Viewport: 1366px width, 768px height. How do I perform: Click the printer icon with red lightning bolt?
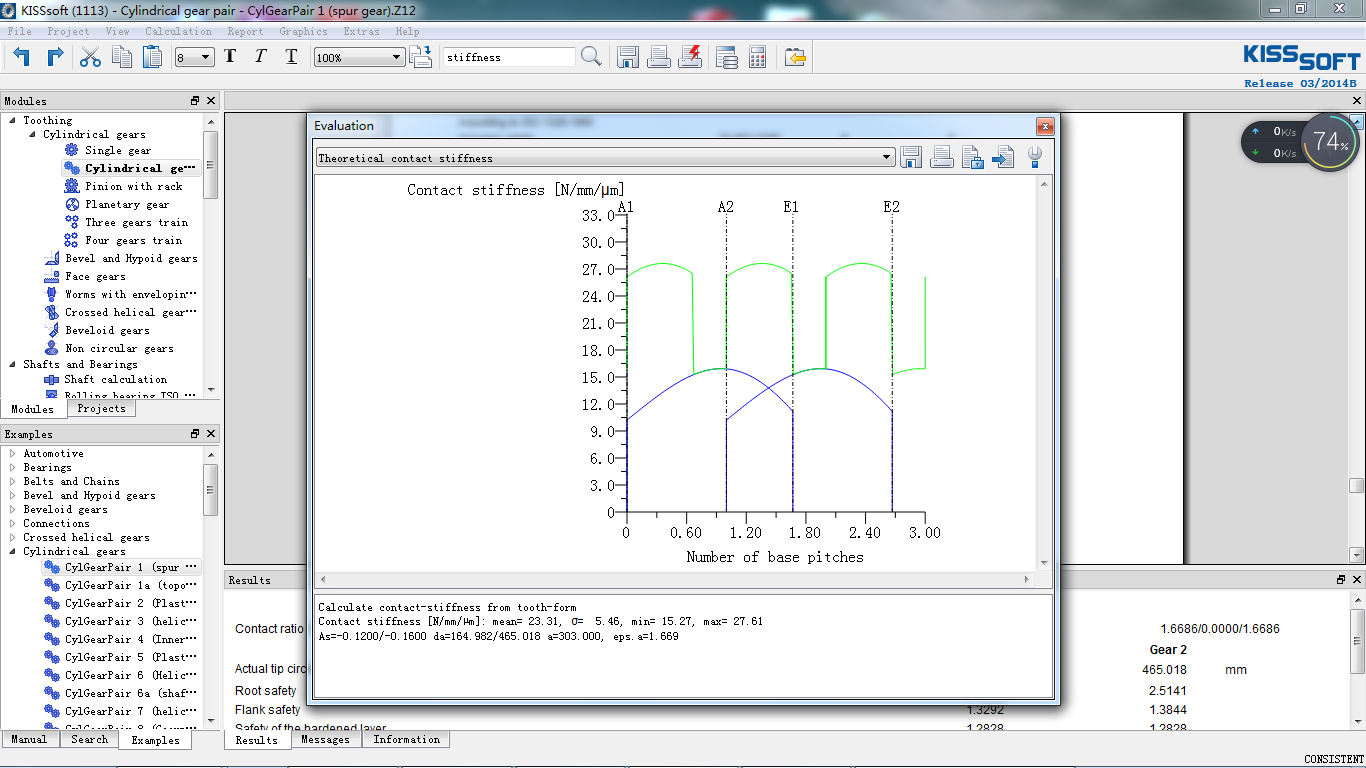click(690, 57)
